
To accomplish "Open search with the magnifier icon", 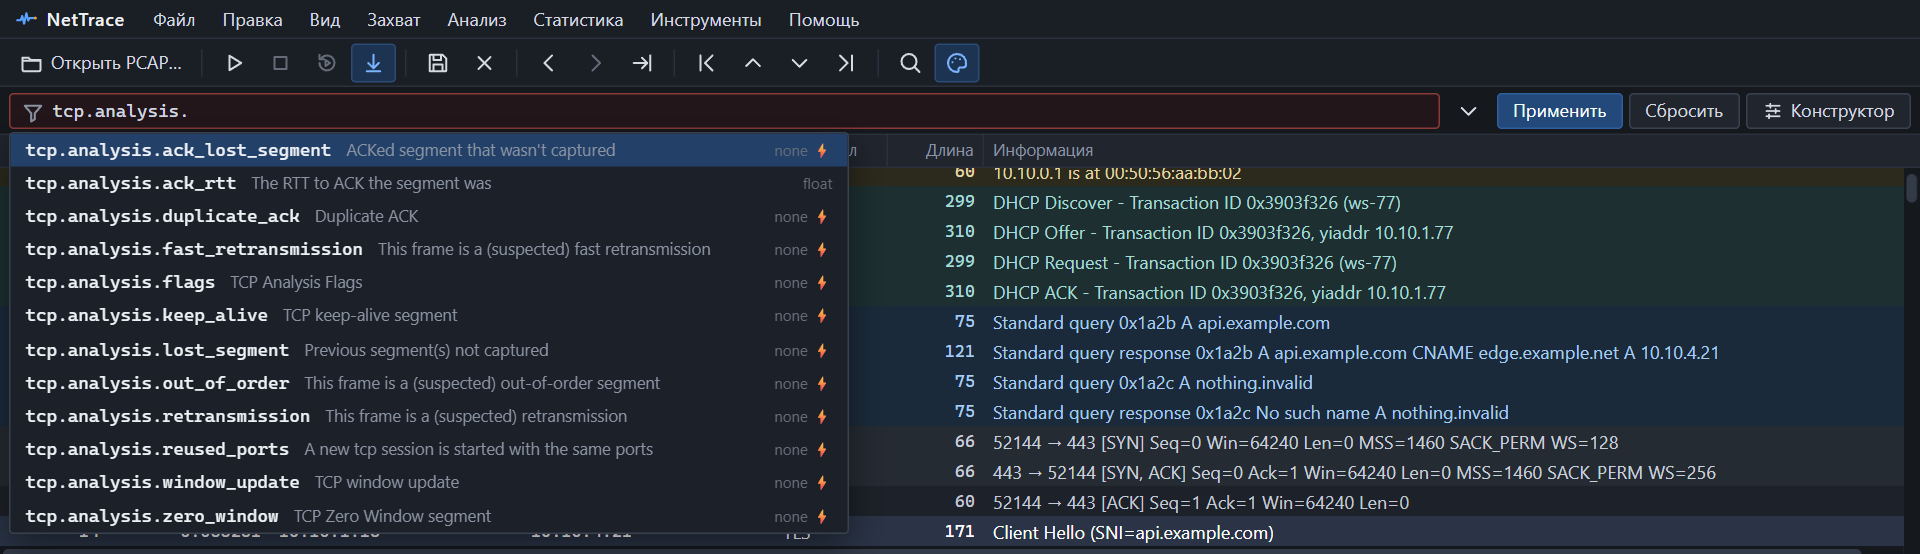I will pos(910,63).
